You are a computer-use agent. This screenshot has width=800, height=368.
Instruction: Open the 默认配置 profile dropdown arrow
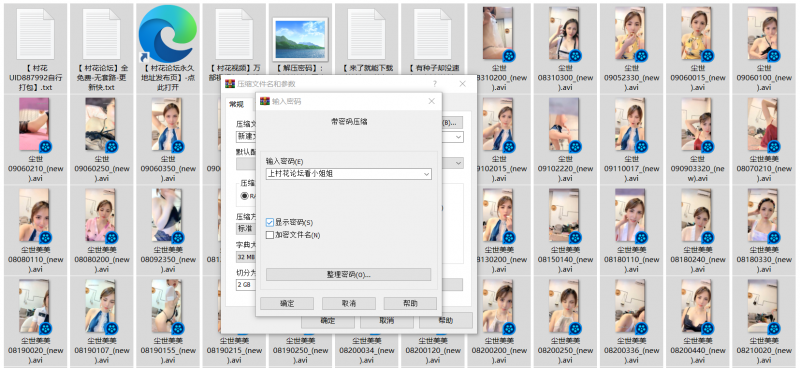coord(458,163)
